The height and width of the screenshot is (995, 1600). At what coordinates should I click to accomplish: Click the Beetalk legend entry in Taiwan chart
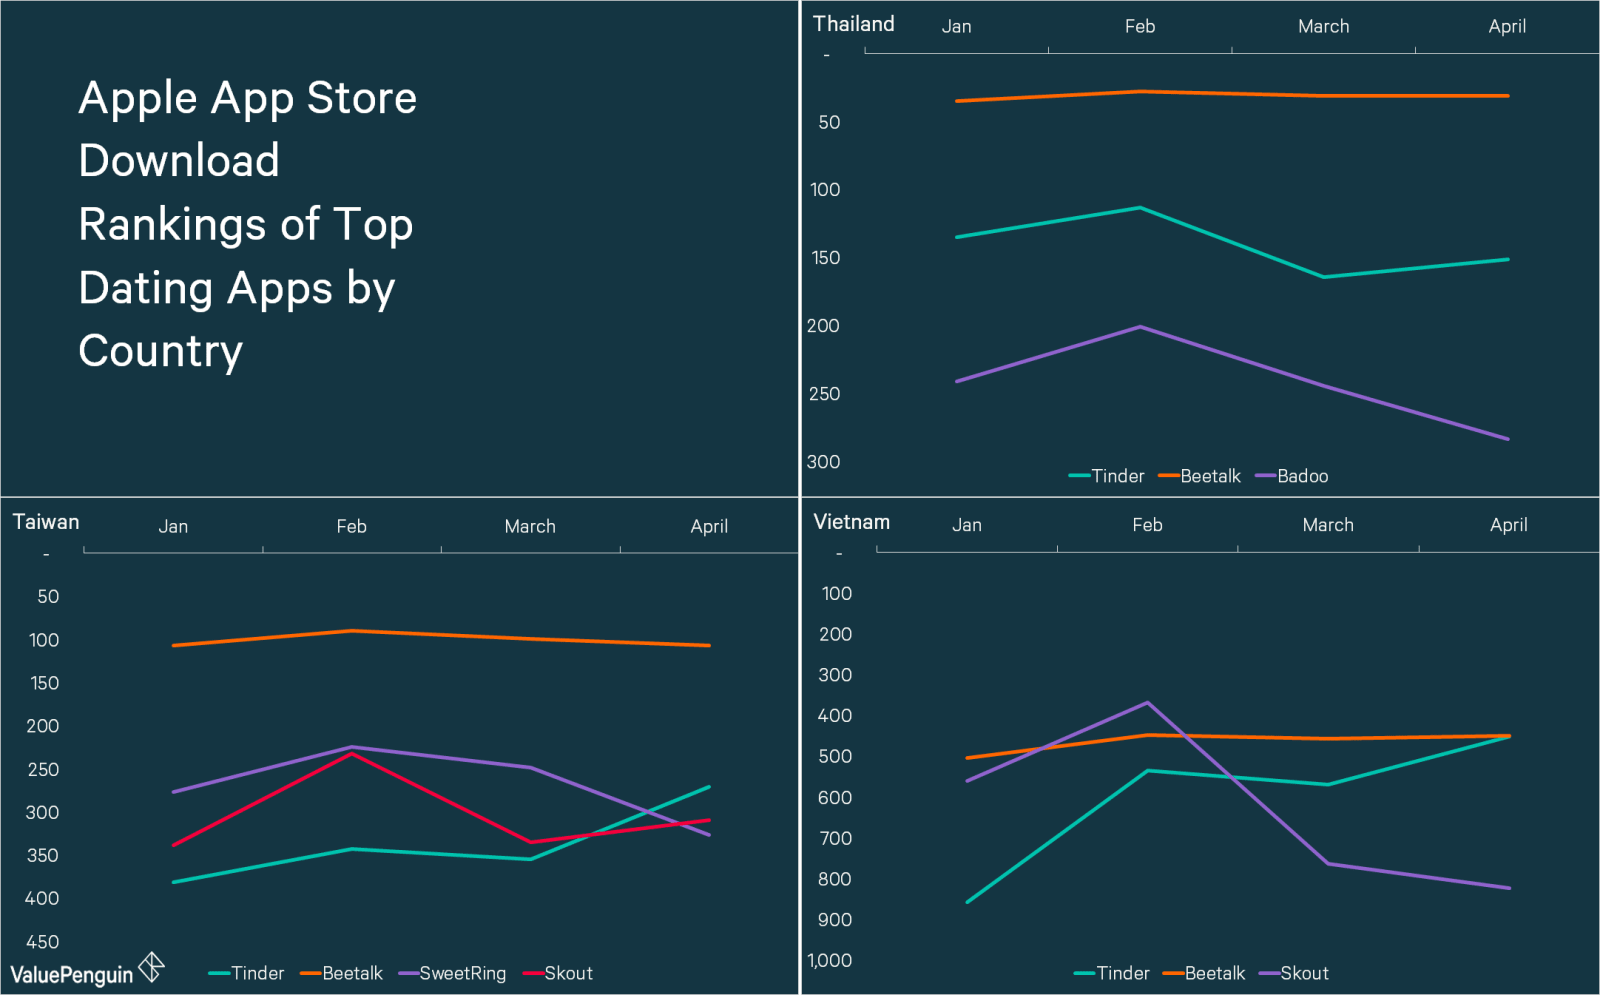341,973
